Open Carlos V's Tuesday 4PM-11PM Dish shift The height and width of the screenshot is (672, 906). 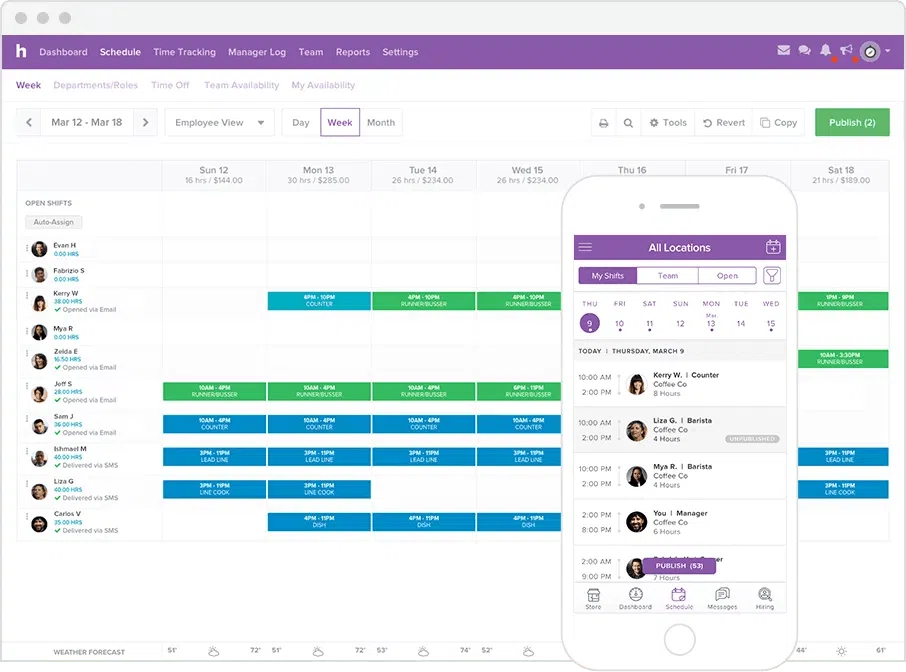click(x=424, y=522)
